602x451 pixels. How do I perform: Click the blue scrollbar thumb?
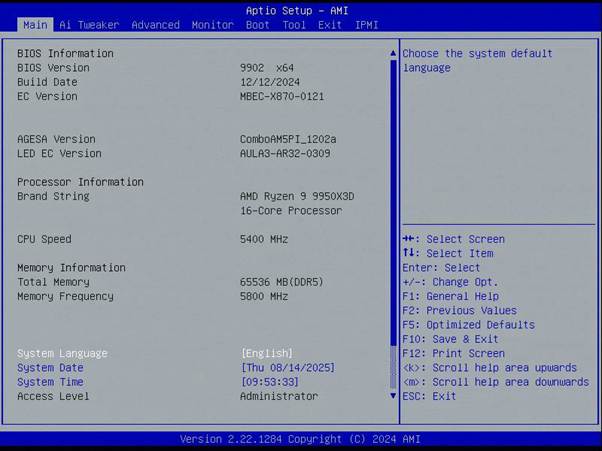point(393,202)
